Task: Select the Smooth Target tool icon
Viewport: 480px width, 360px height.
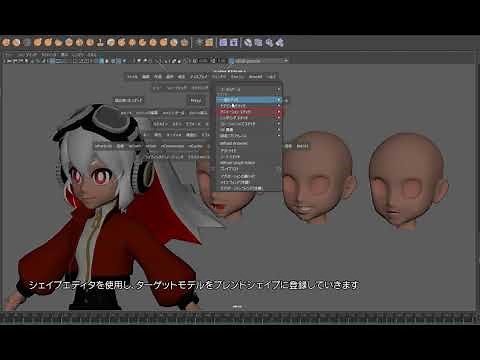Action: (248, 43)
